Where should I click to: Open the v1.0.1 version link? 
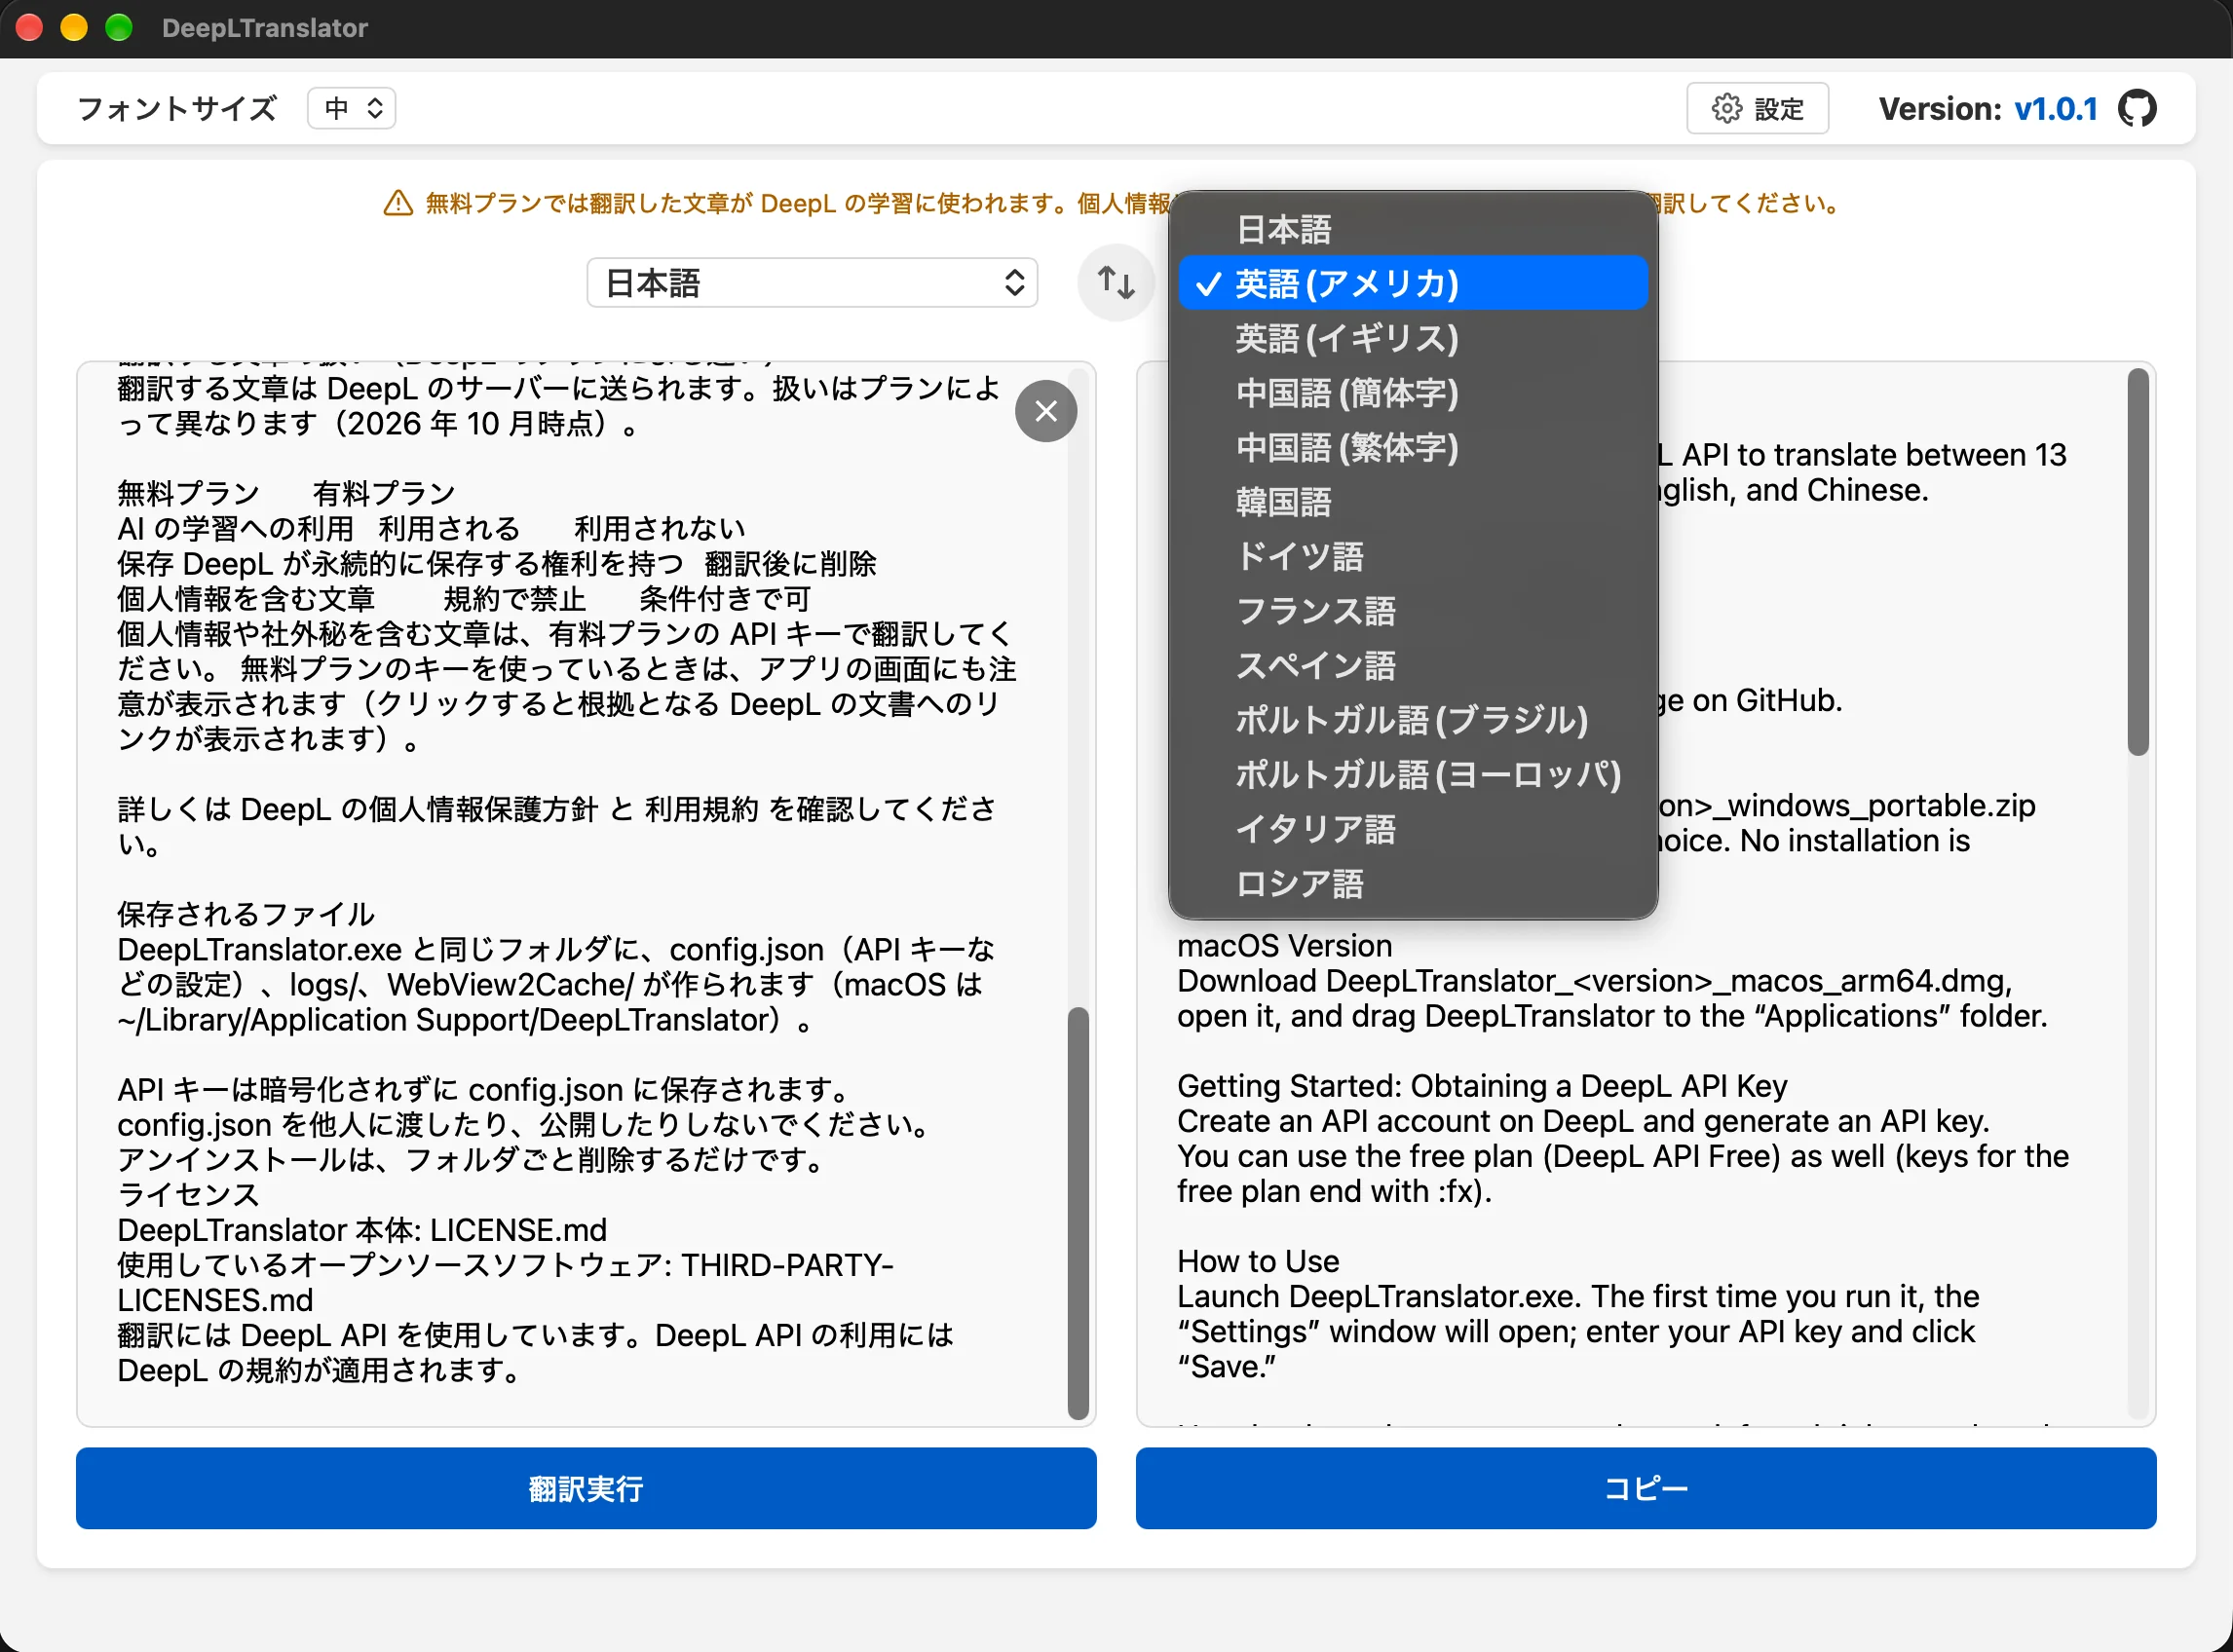click(2055, 108)
